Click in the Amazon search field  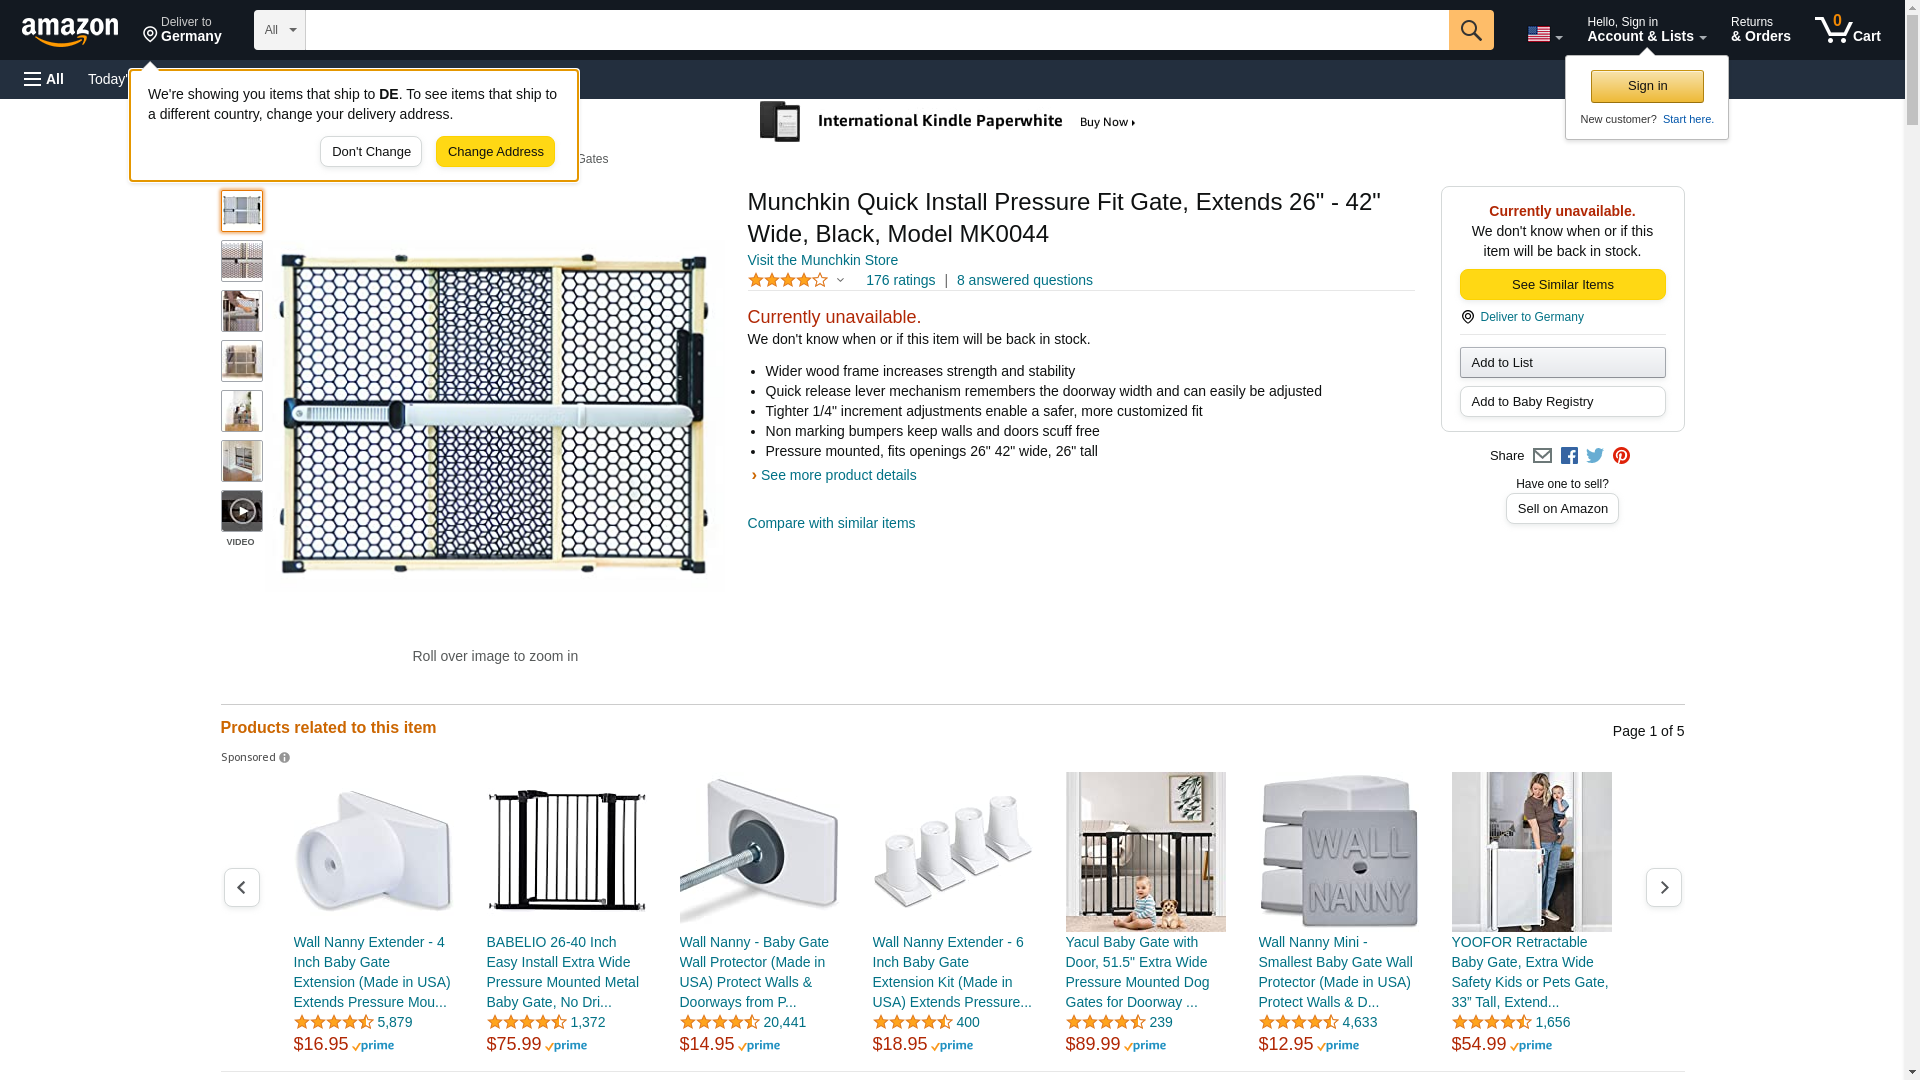click(876, 30)
